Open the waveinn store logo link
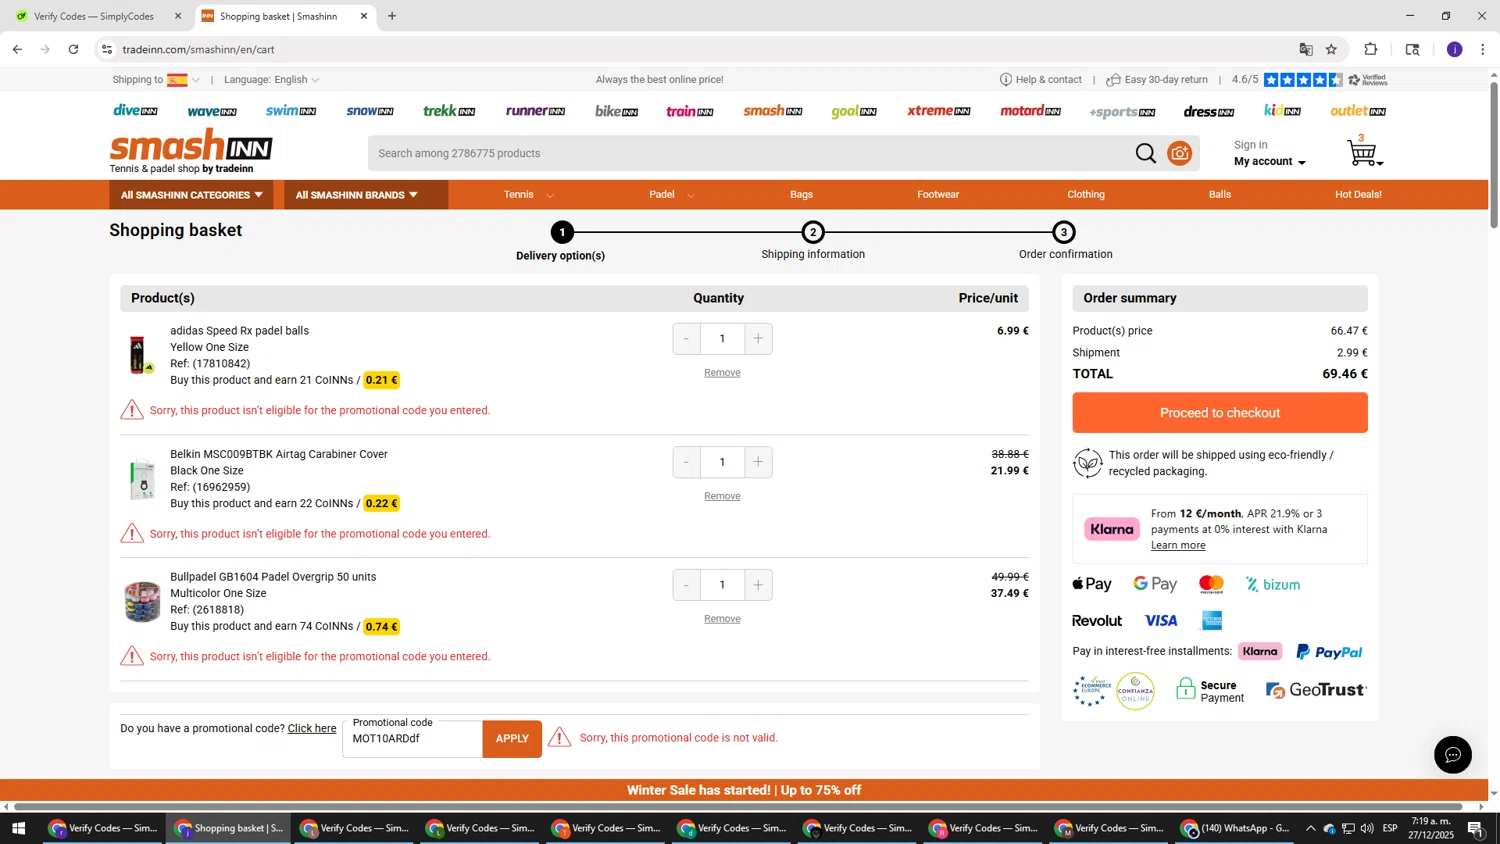 (x=212, y=111)
